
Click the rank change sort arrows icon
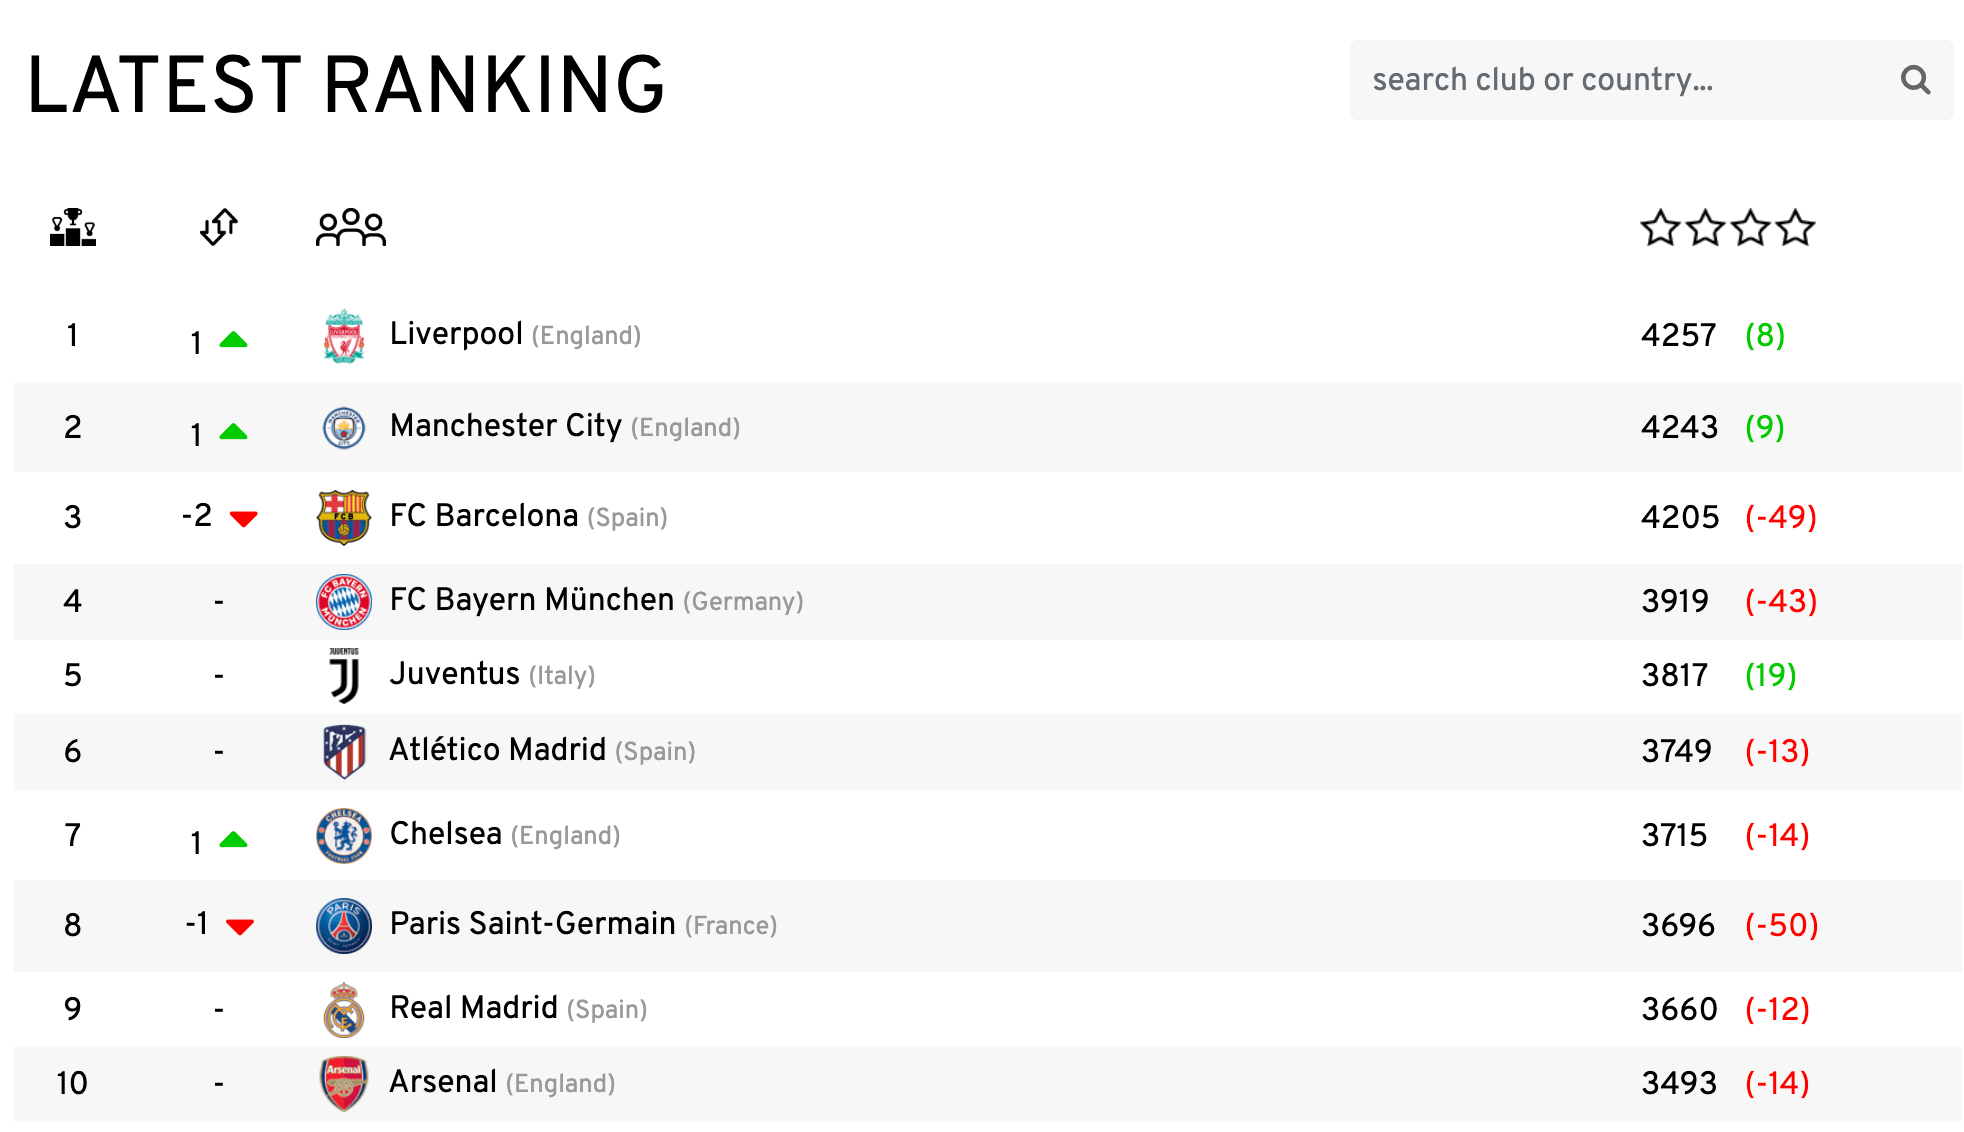pos(217,228)
